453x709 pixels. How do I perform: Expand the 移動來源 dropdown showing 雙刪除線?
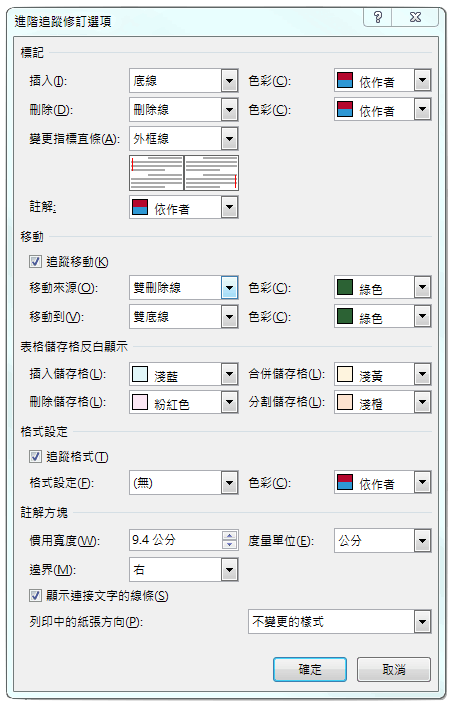point(184,287)
